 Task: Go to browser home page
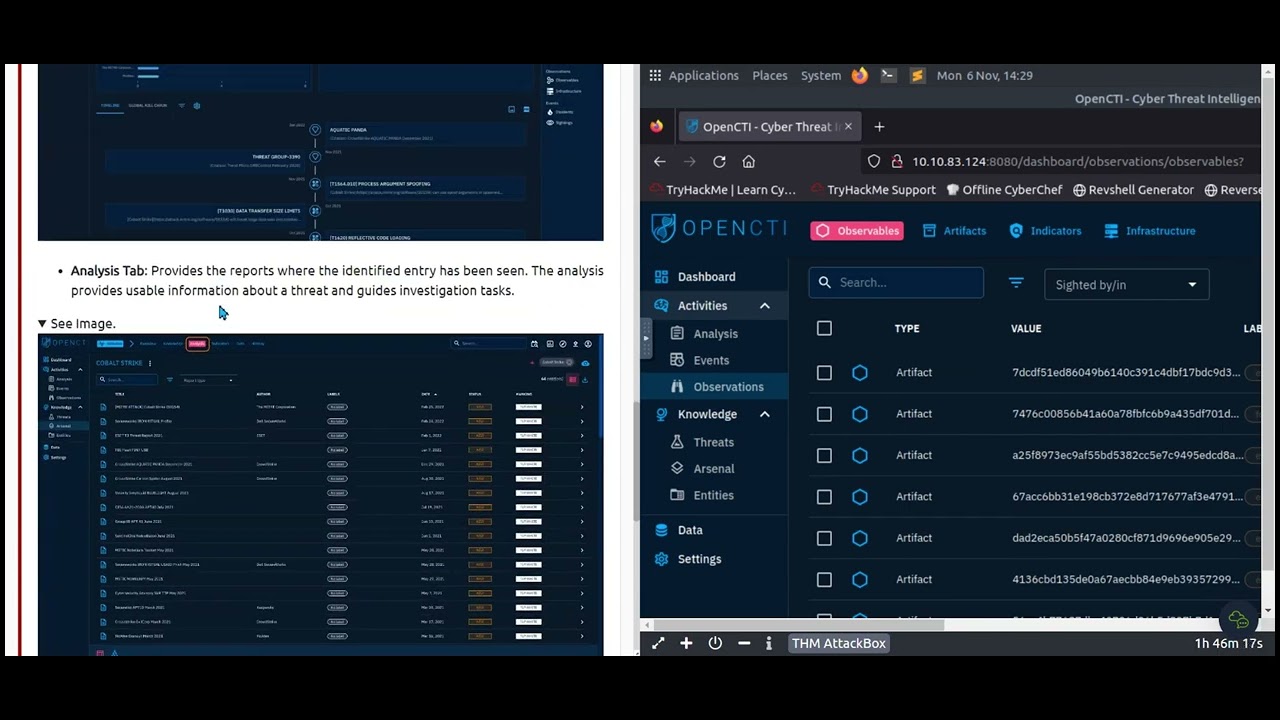pos(749,161)
